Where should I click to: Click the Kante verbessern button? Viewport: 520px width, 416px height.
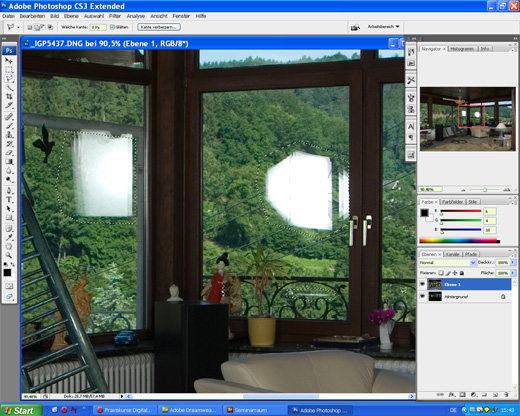159,27
